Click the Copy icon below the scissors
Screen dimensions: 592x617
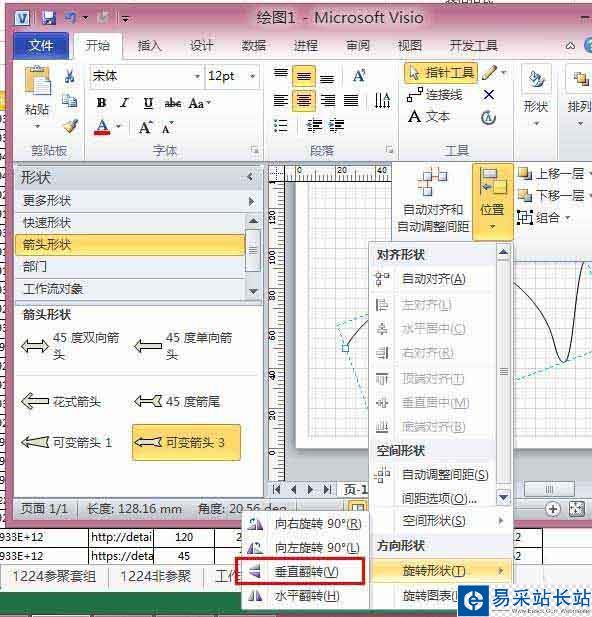[x=70, y=101]
